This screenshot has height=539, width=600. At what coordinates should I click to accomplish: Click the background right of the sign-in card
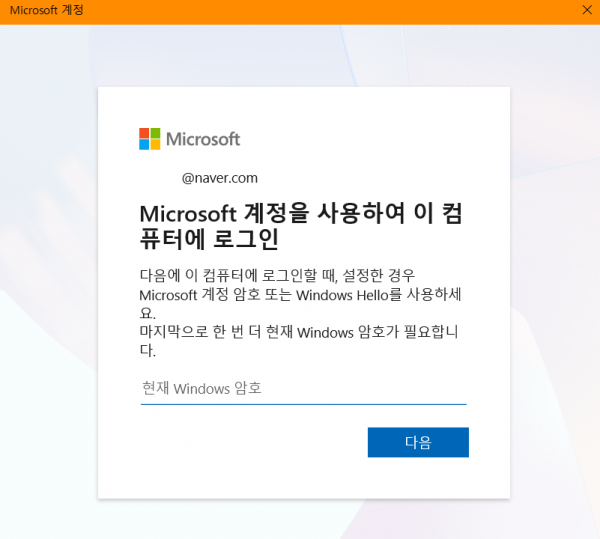click(x=555, y=300)
